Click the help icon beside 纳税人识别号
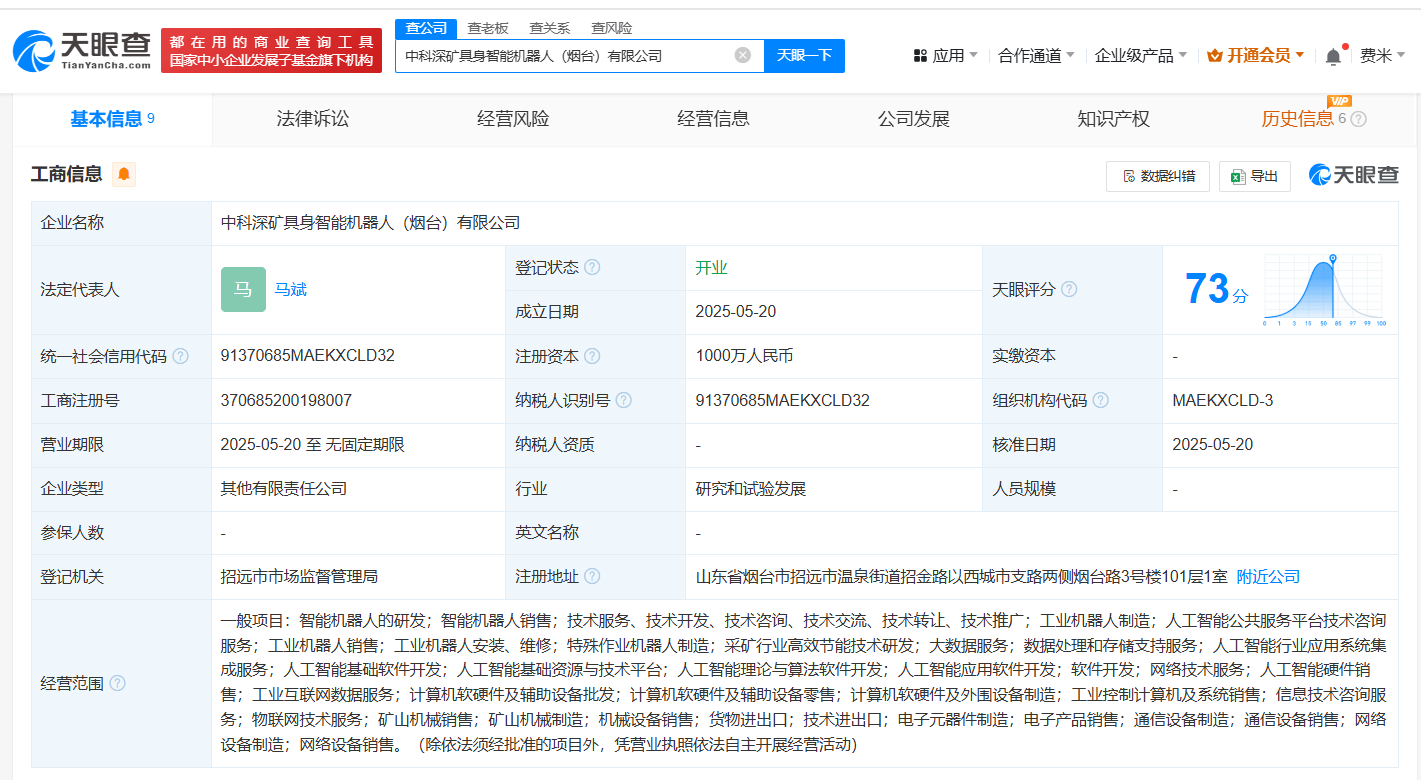The width and height of the screenshot is (1421, 780). click(624, 399)
